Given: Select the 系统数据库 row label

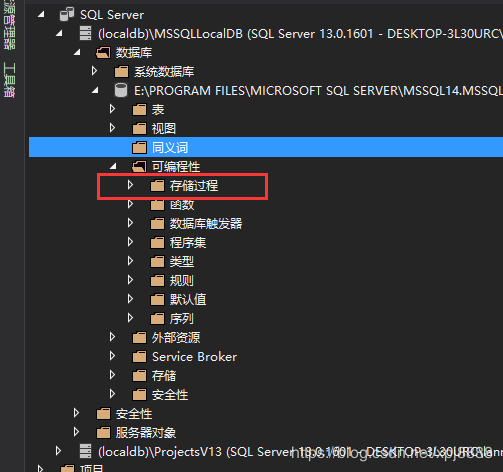Looking at the screenshot, I should (164, 72).
